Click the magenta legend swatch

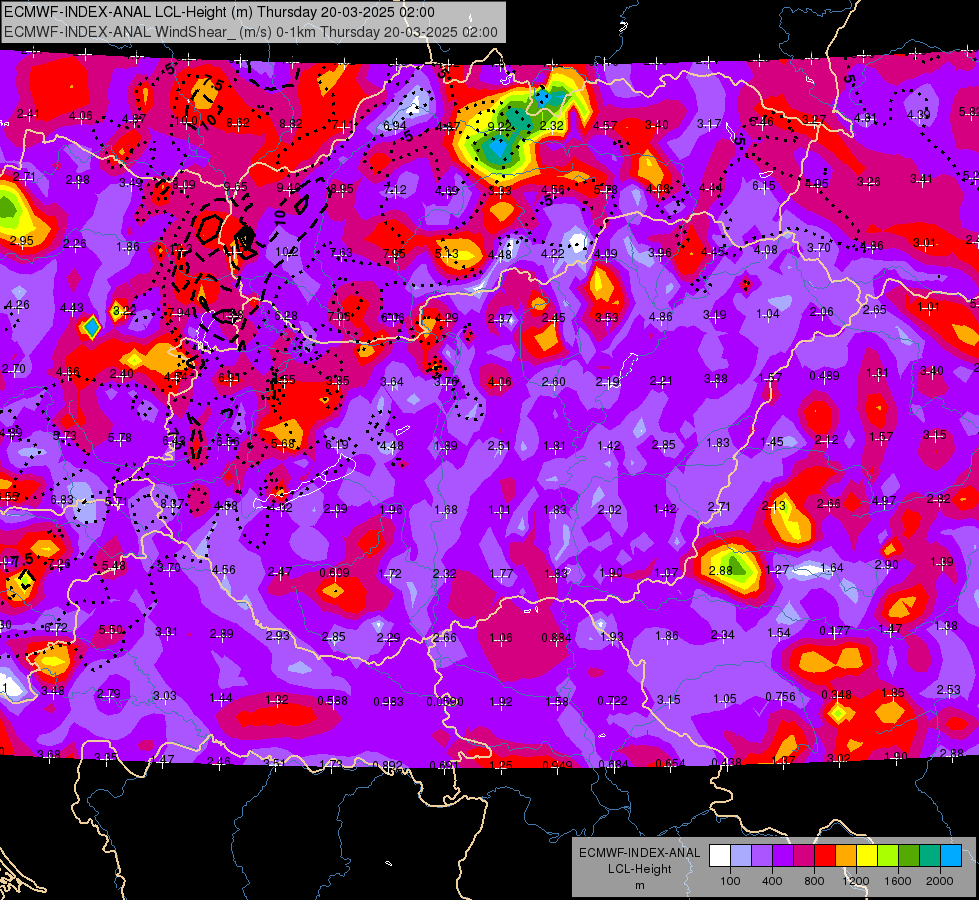pyautogui.click(x=804, y=856)
